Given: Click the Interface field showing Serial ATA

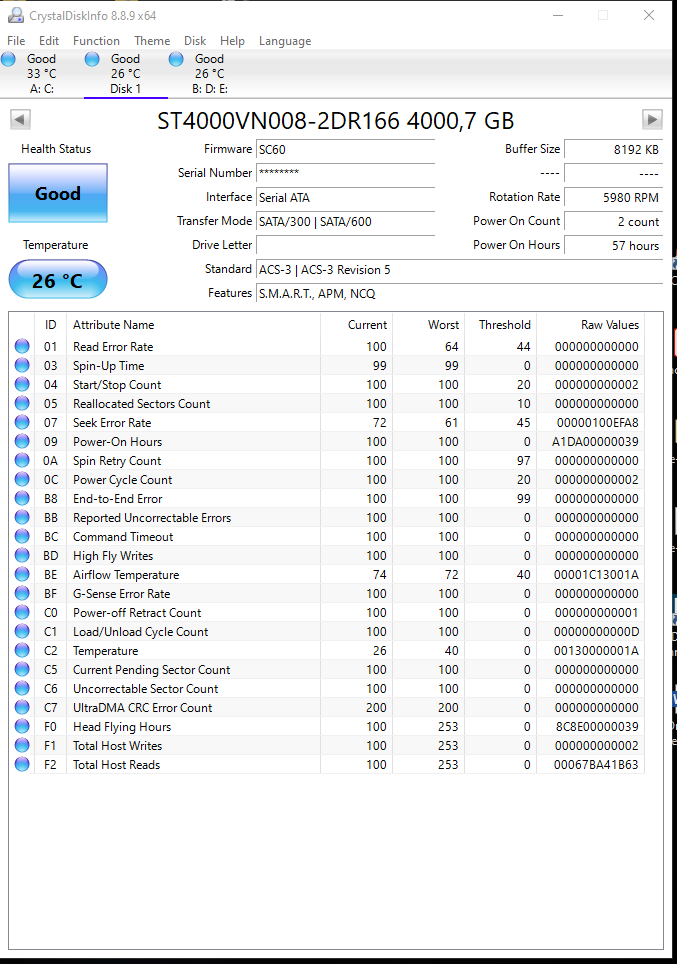Looking at the screenshot, I should (x=346, y=197).
